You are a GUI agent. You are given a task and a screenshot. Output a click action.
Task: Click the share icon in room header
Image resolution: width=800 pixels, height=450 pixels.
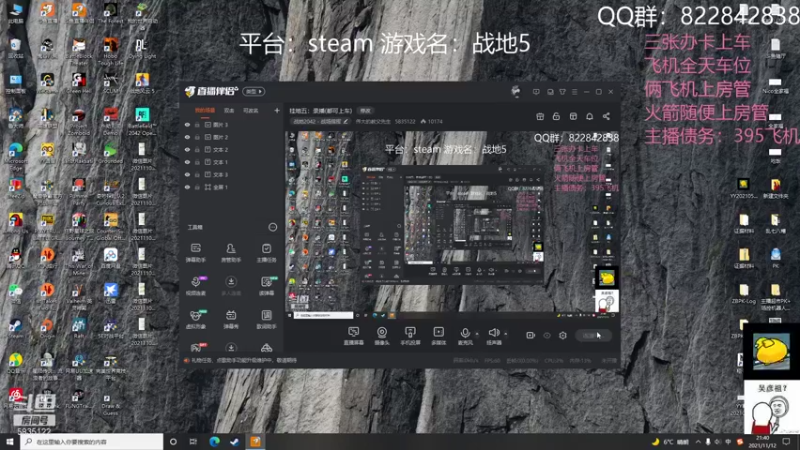point(606,116)
